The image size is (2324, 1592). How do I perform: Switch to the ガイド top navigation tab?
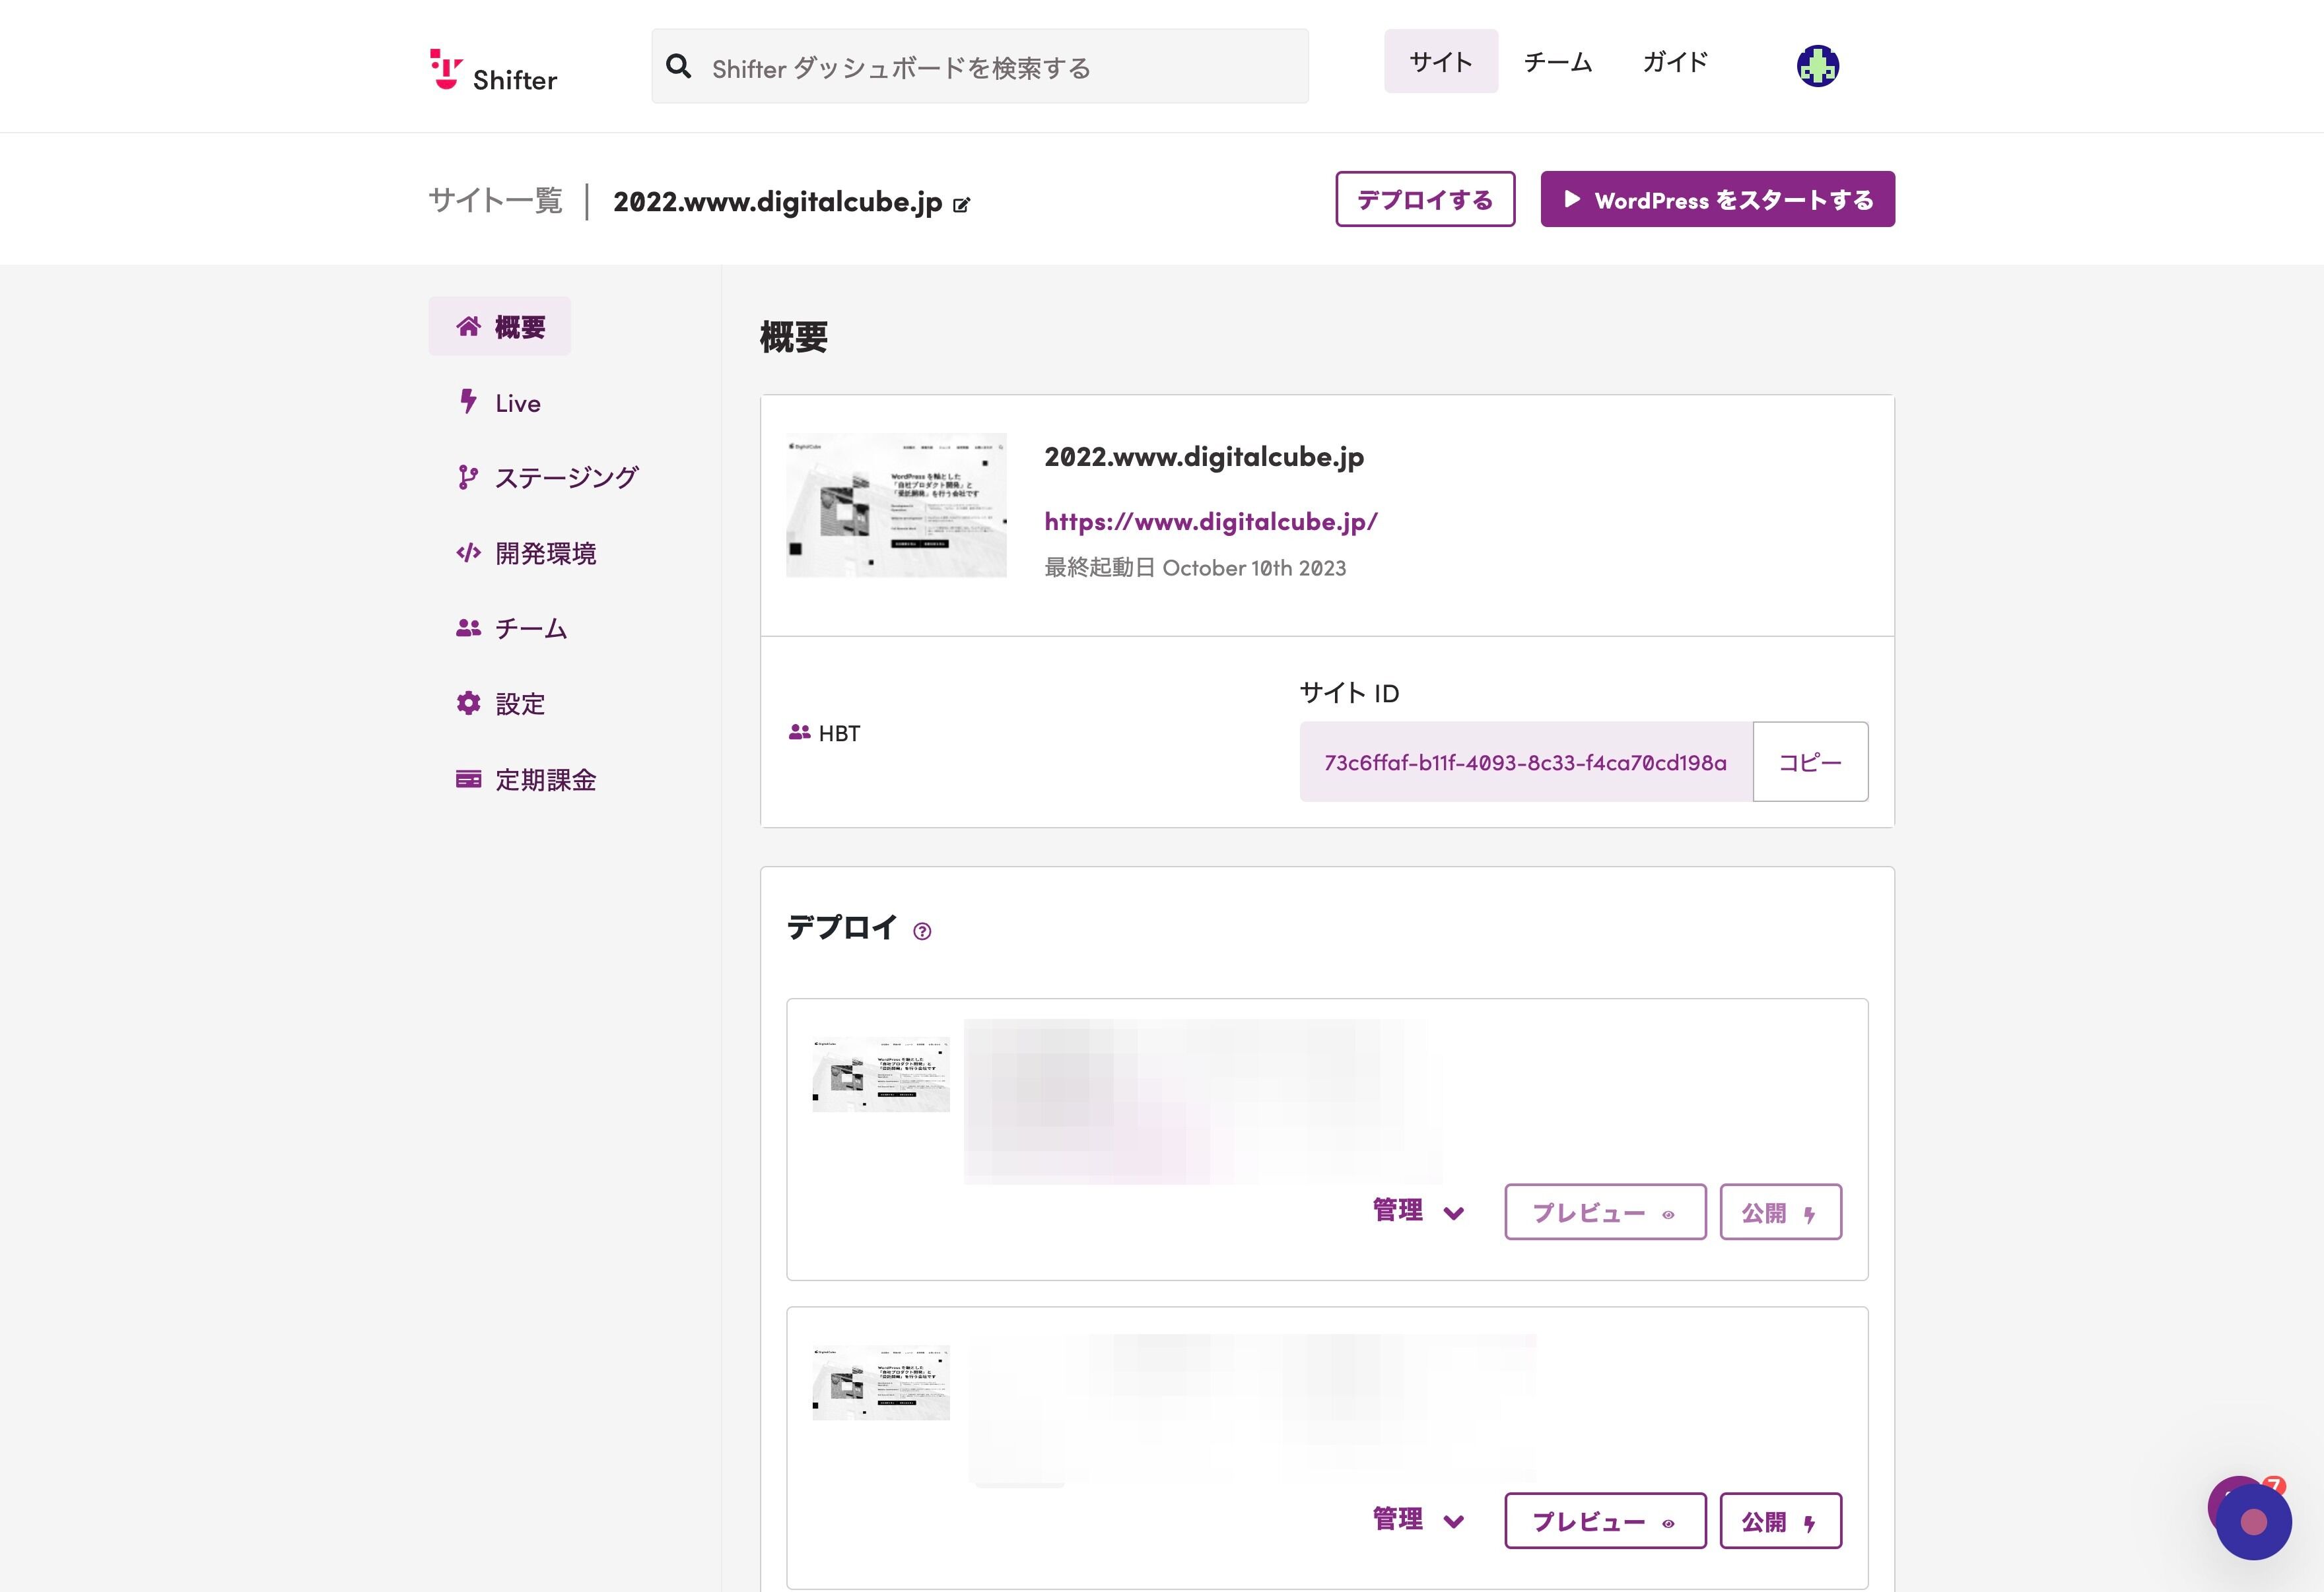[1675, 62]
